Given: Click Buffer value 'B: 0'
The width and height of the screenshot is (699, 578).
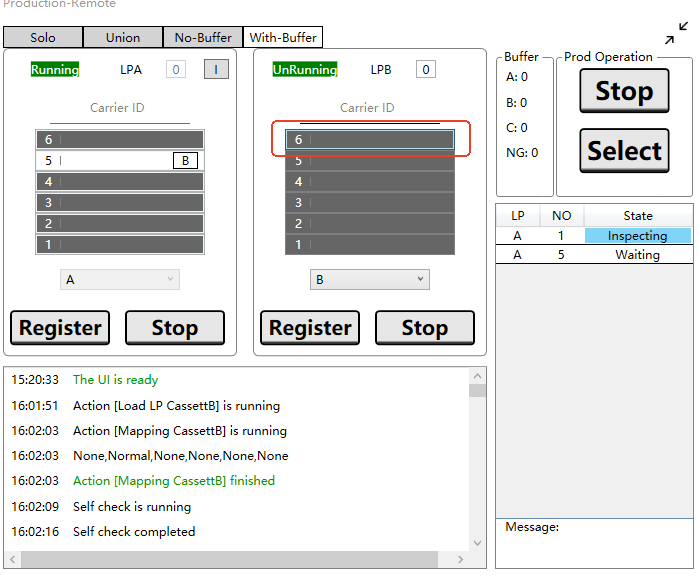Looking at the screenshot, I should tap(516, 103).
